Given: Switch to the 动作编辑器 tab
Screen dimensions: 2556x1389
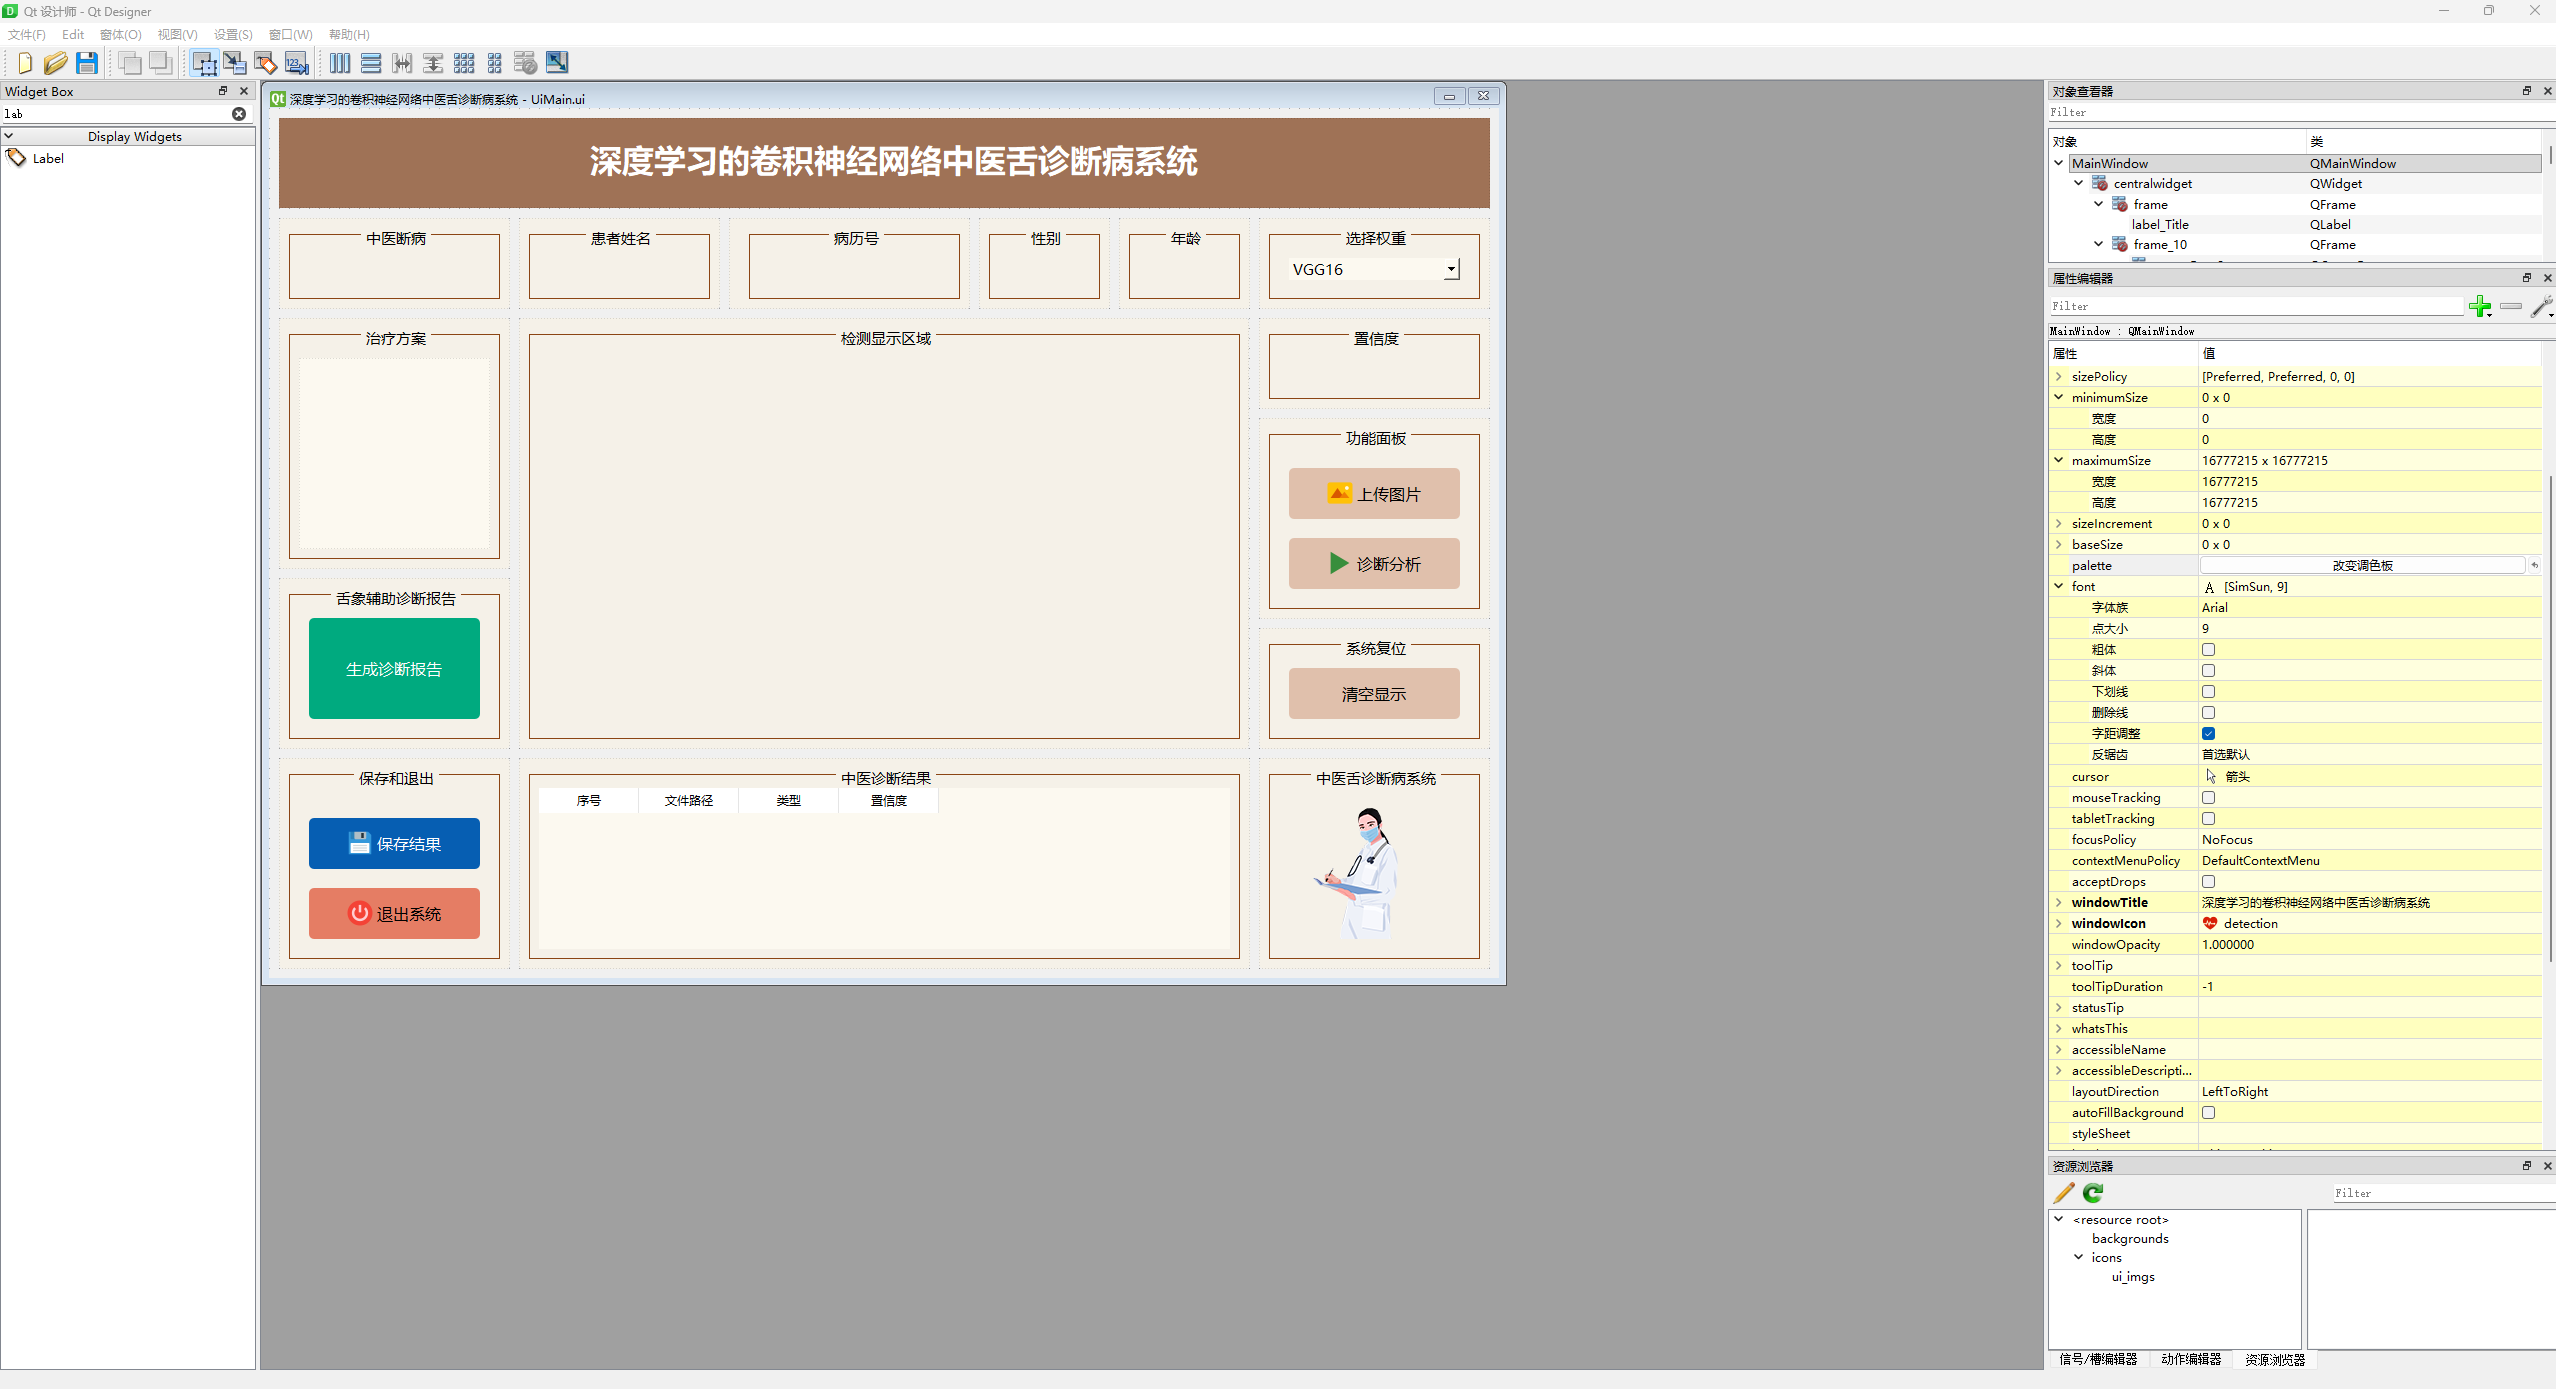Looking at the screenshot, I should pos(2190,1359).
